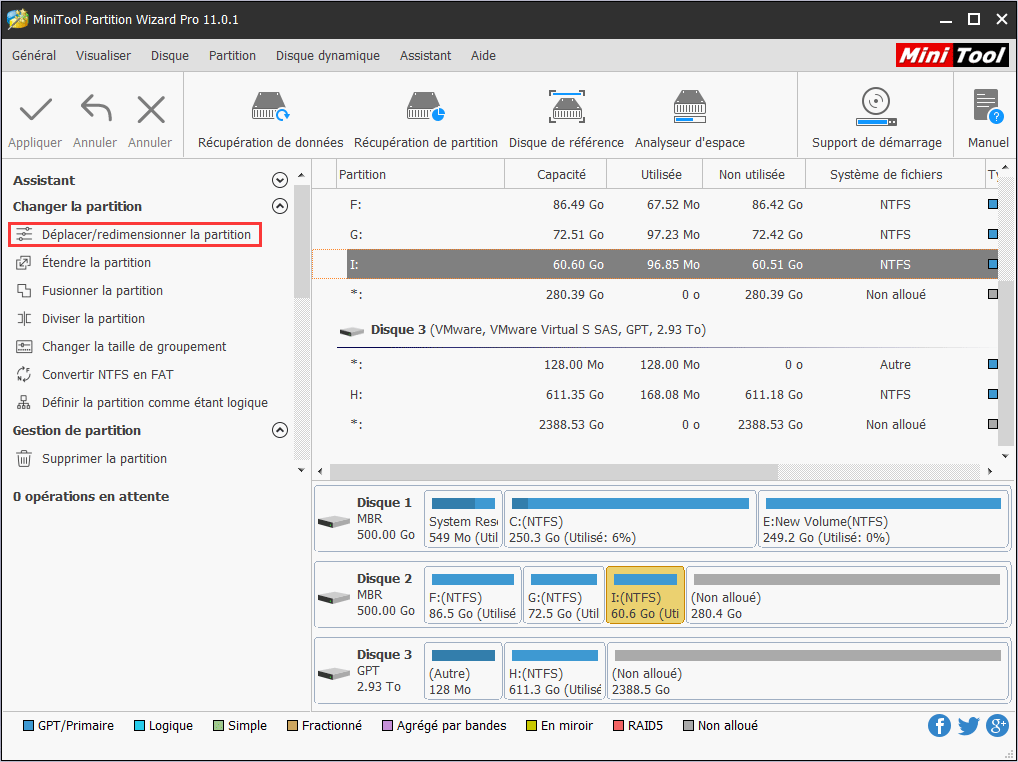Viewport: 1018px width, 762px height.
Task: Select the 128.00 Mo Autre partition row
Action: point(656,365)
